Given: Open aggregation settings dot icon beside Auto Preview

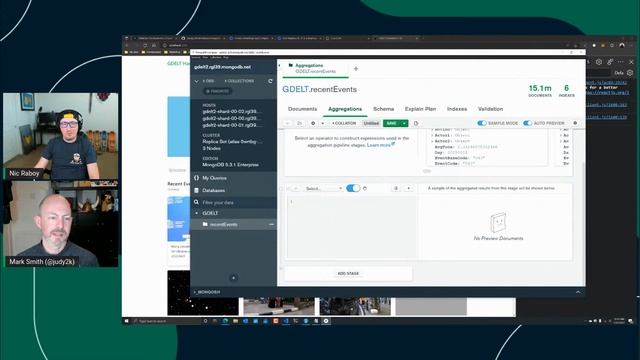Looking at the screenshot, I should point(575,123).
